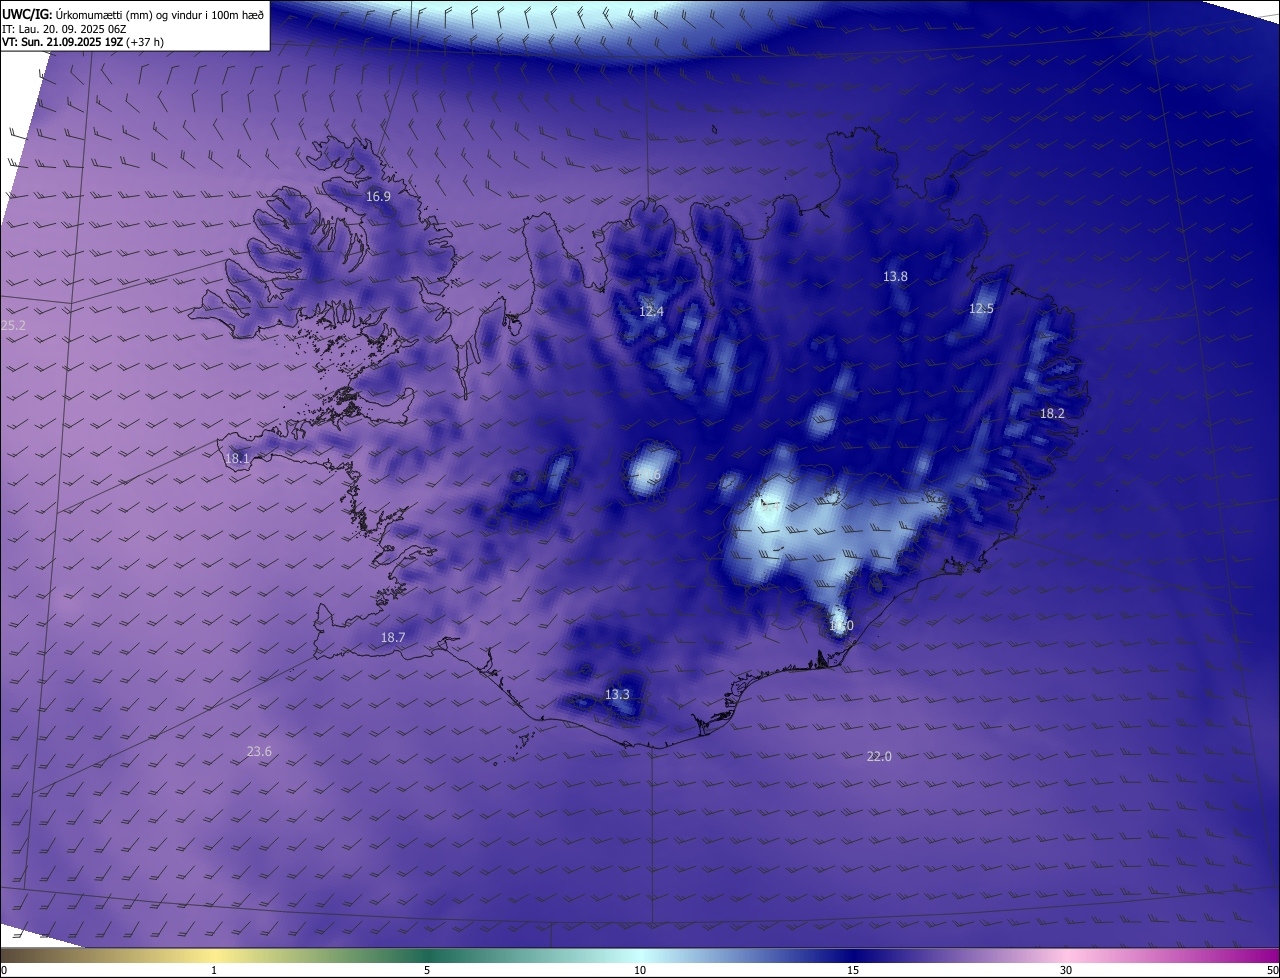Click the 12.5 value in the northeast

pyautogui.click(x=981, y=309)
